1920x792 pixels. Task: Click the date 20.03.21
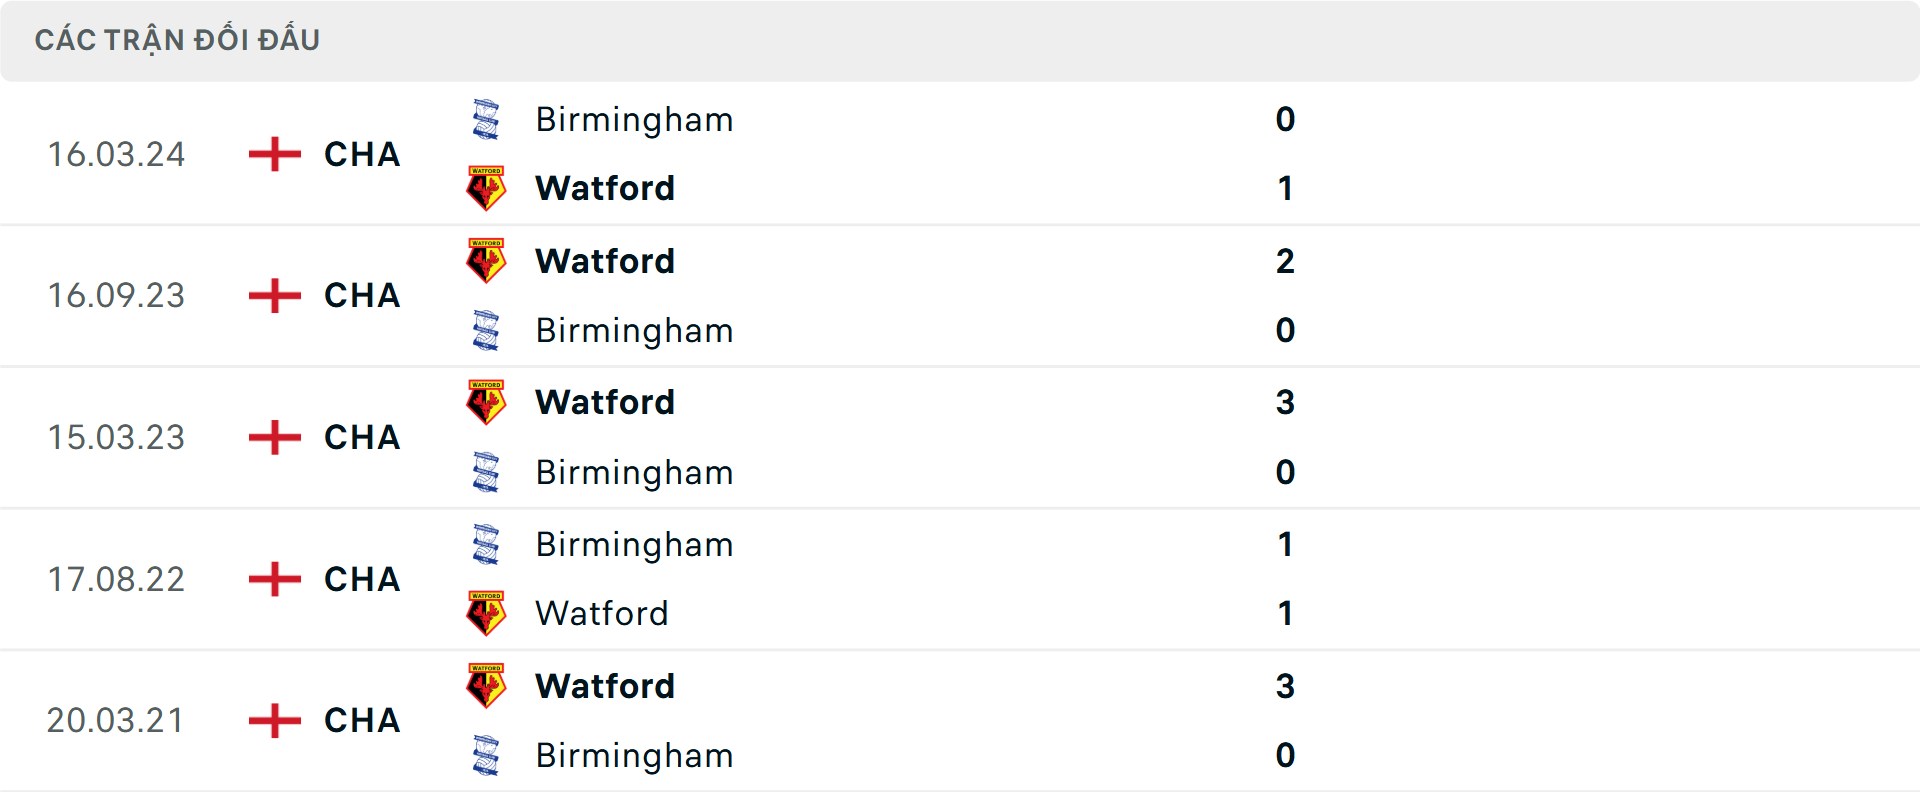(116, 721)
